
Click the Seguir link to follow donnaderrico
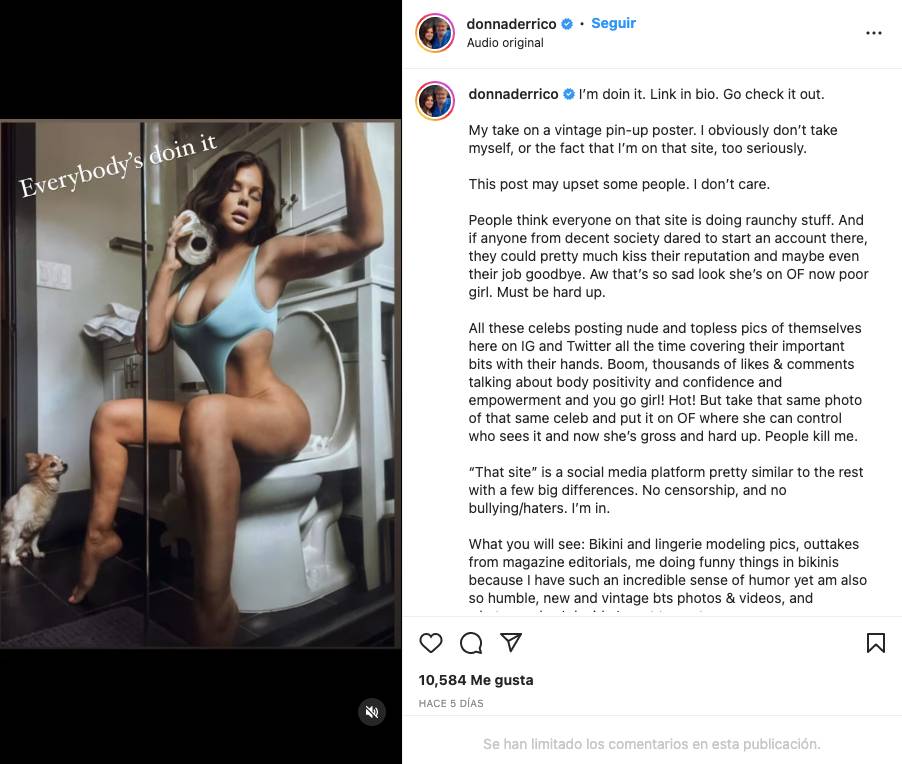coord(613,23)
